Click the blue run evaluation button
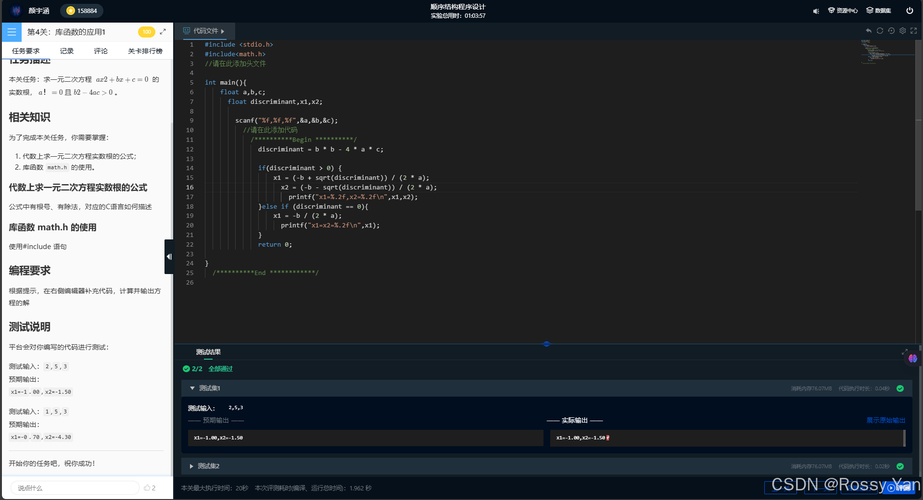Screen dimensions: 923x500 coord(899,488)
